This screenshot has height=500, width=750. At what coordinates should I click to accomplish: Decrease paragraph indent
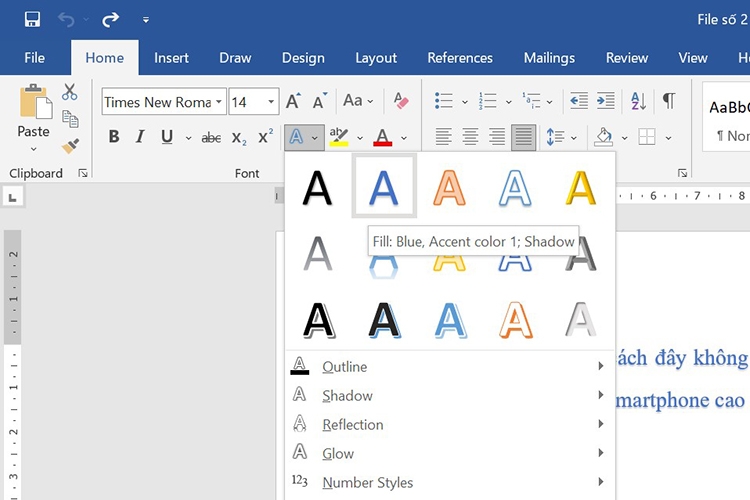[579, 101]
